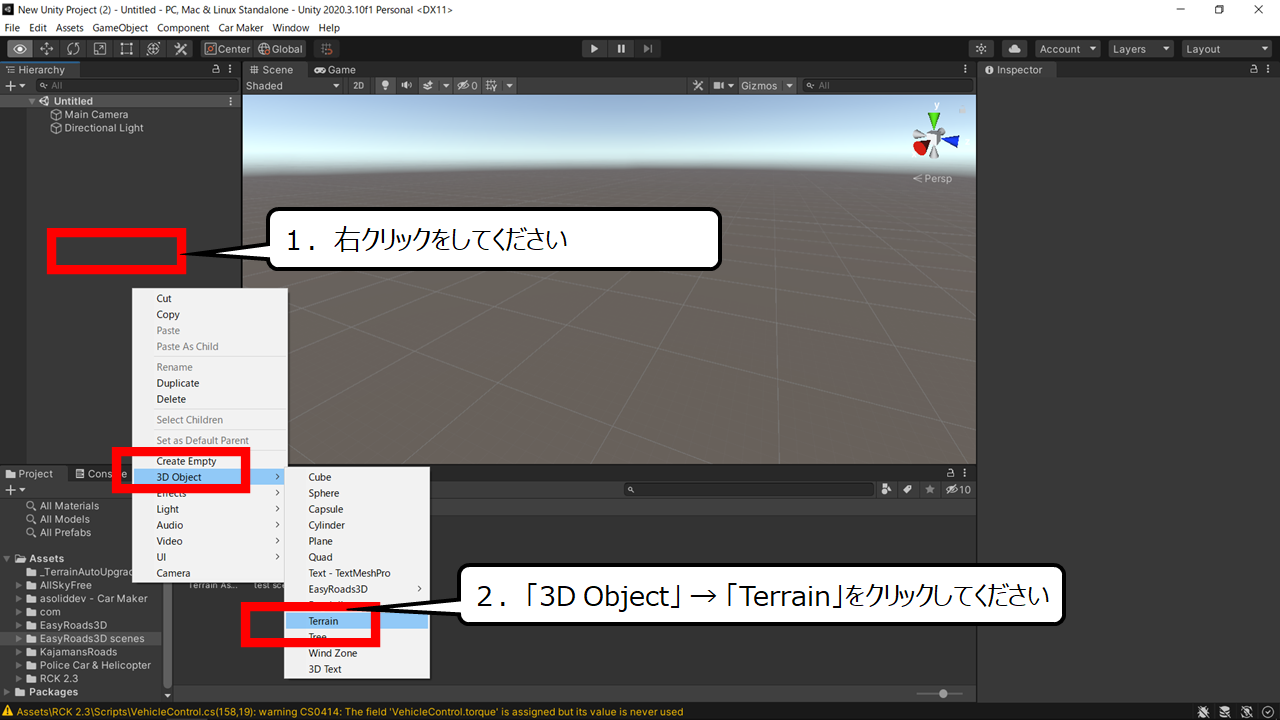The height and width of the screenshot is (720, 1280).
Task: Switch to the Game tab
Action: point(334,70)
